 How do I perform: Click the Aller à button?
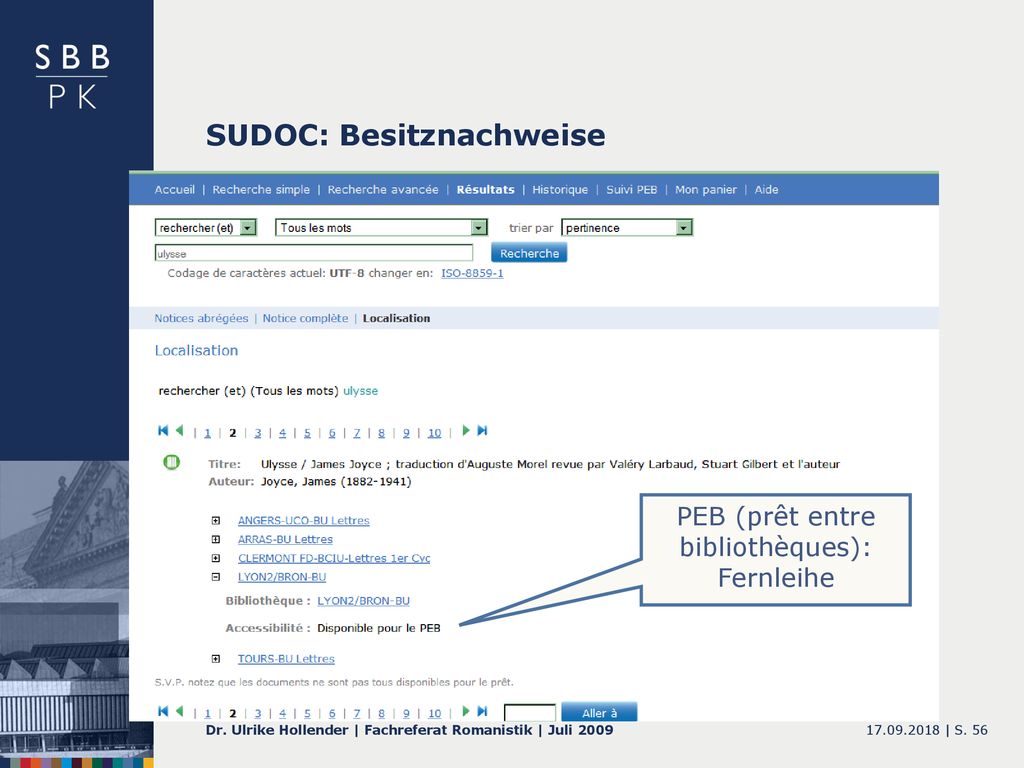pyautogui.click(x=599, y=712)
